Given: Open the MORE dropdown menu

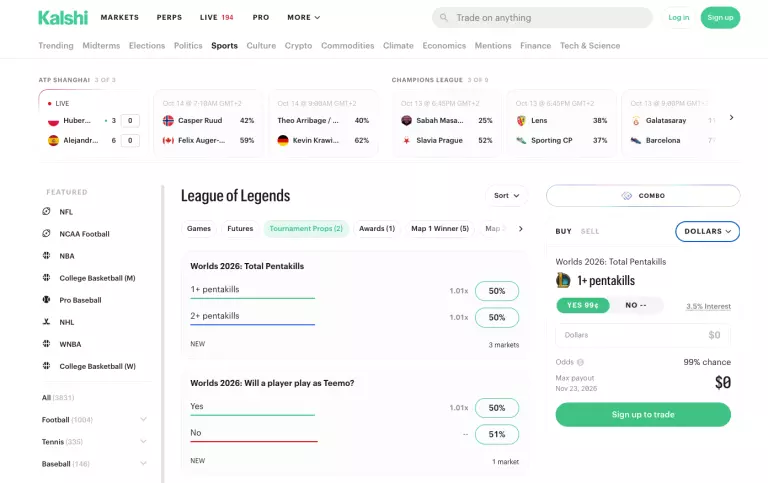Looking at the screenshot, I should [x=304, y=18].
